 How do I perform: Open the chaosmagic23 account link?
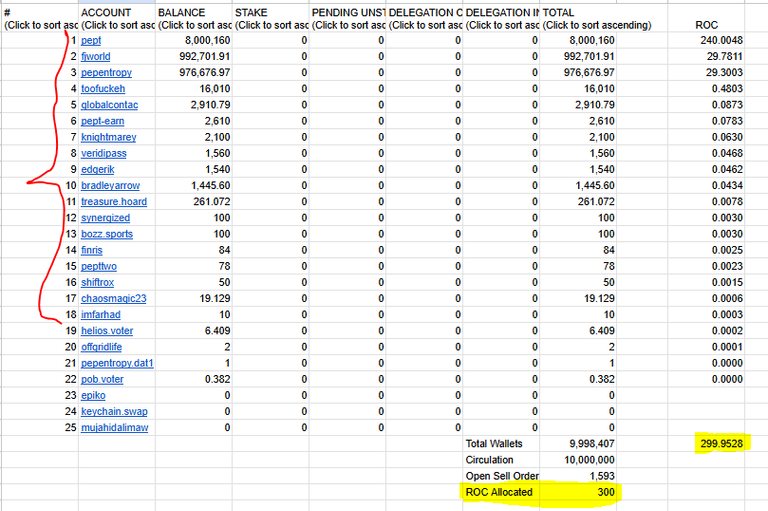tap(114, 298)
